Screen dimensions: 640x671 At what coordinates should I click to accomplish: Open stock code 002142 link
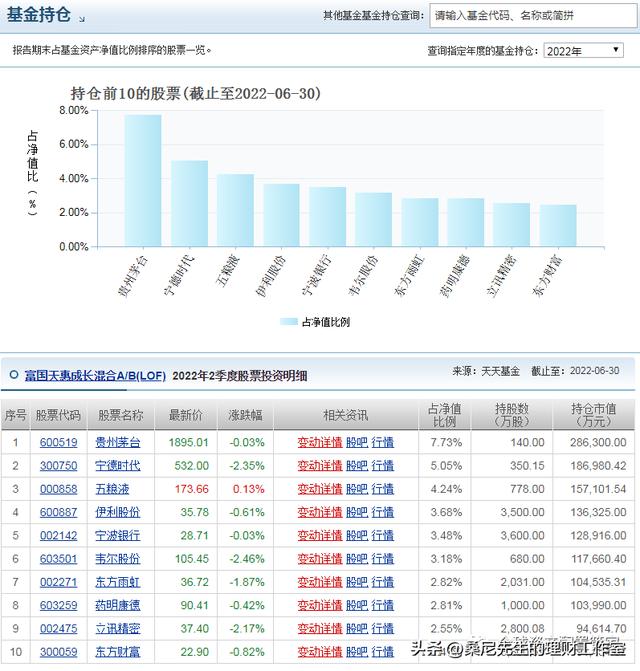[x=59, y=536]
